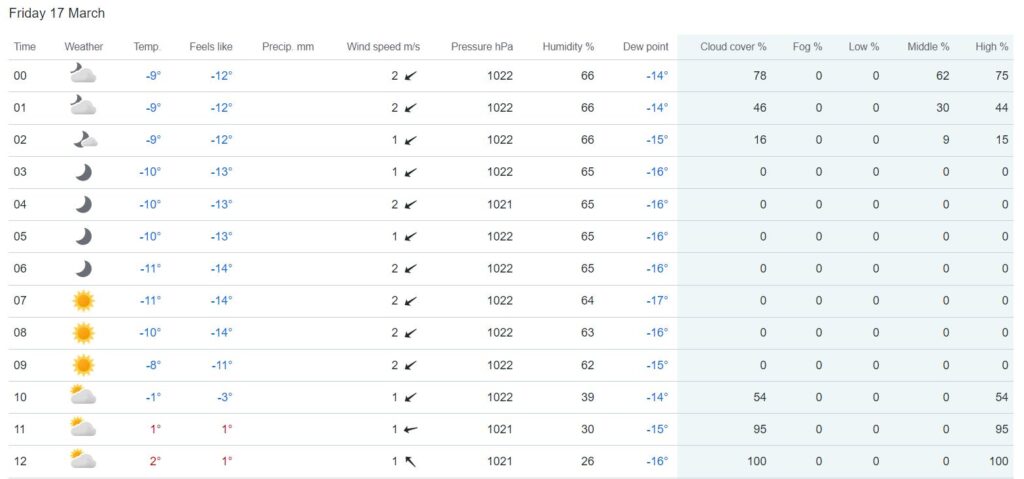Image resolution: width=1024 pixels, height=479 pixels.
Task: Click the Cloud cover % column header
Action: coord(733,47)
